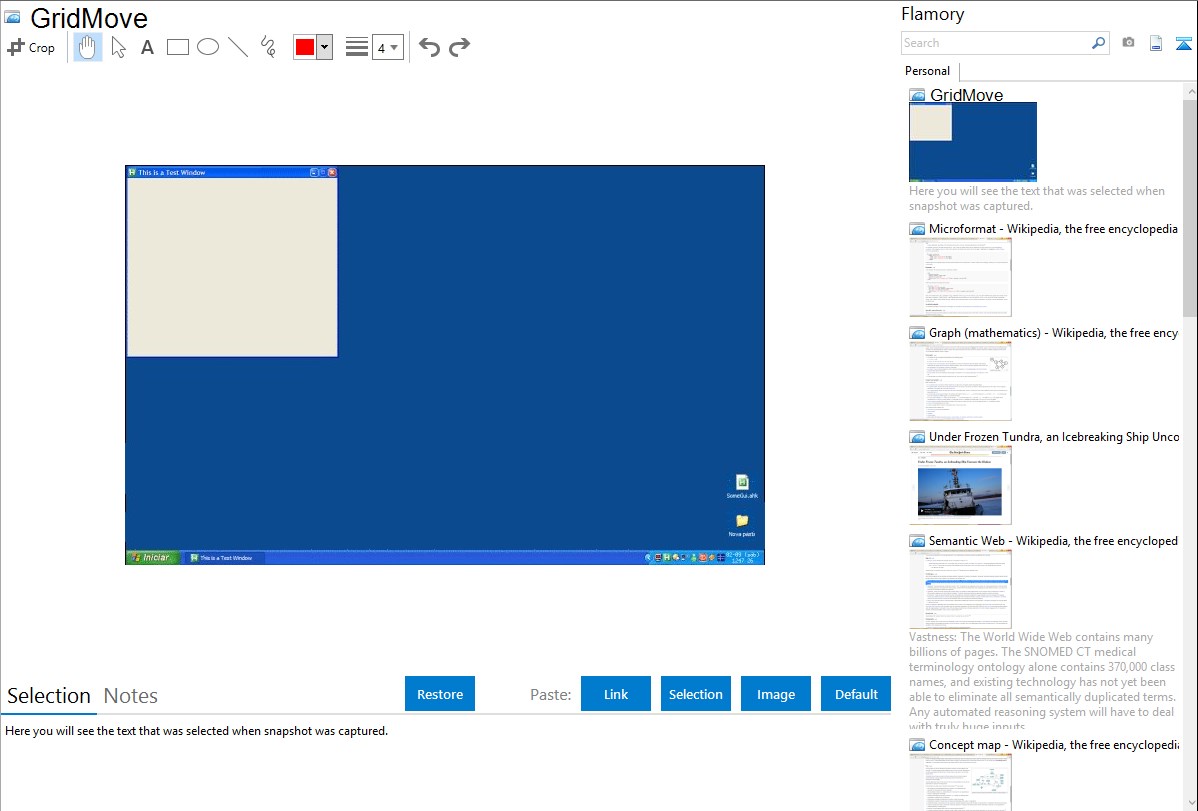Image resolution: width=1198 pixels, height=811 pixels.
Task: Select the Microformat - Wikipedia title text
Action: pos(1054,229)
